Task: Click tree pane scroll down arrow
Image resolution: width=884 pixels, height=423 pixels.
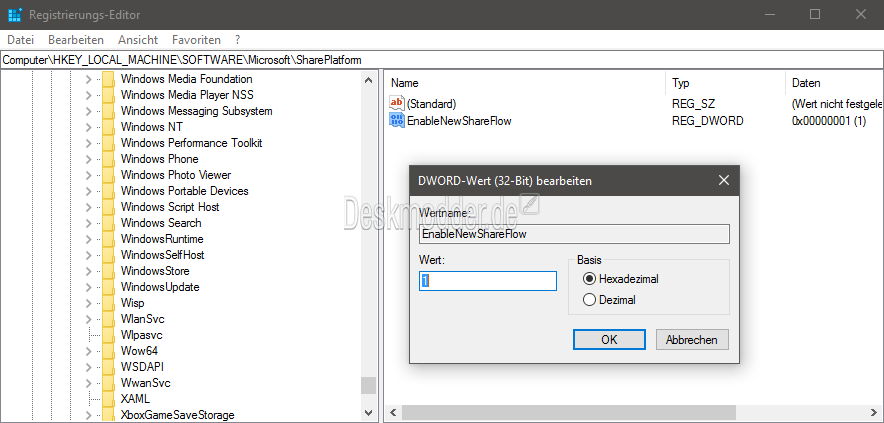Action: tap(369, 413)
